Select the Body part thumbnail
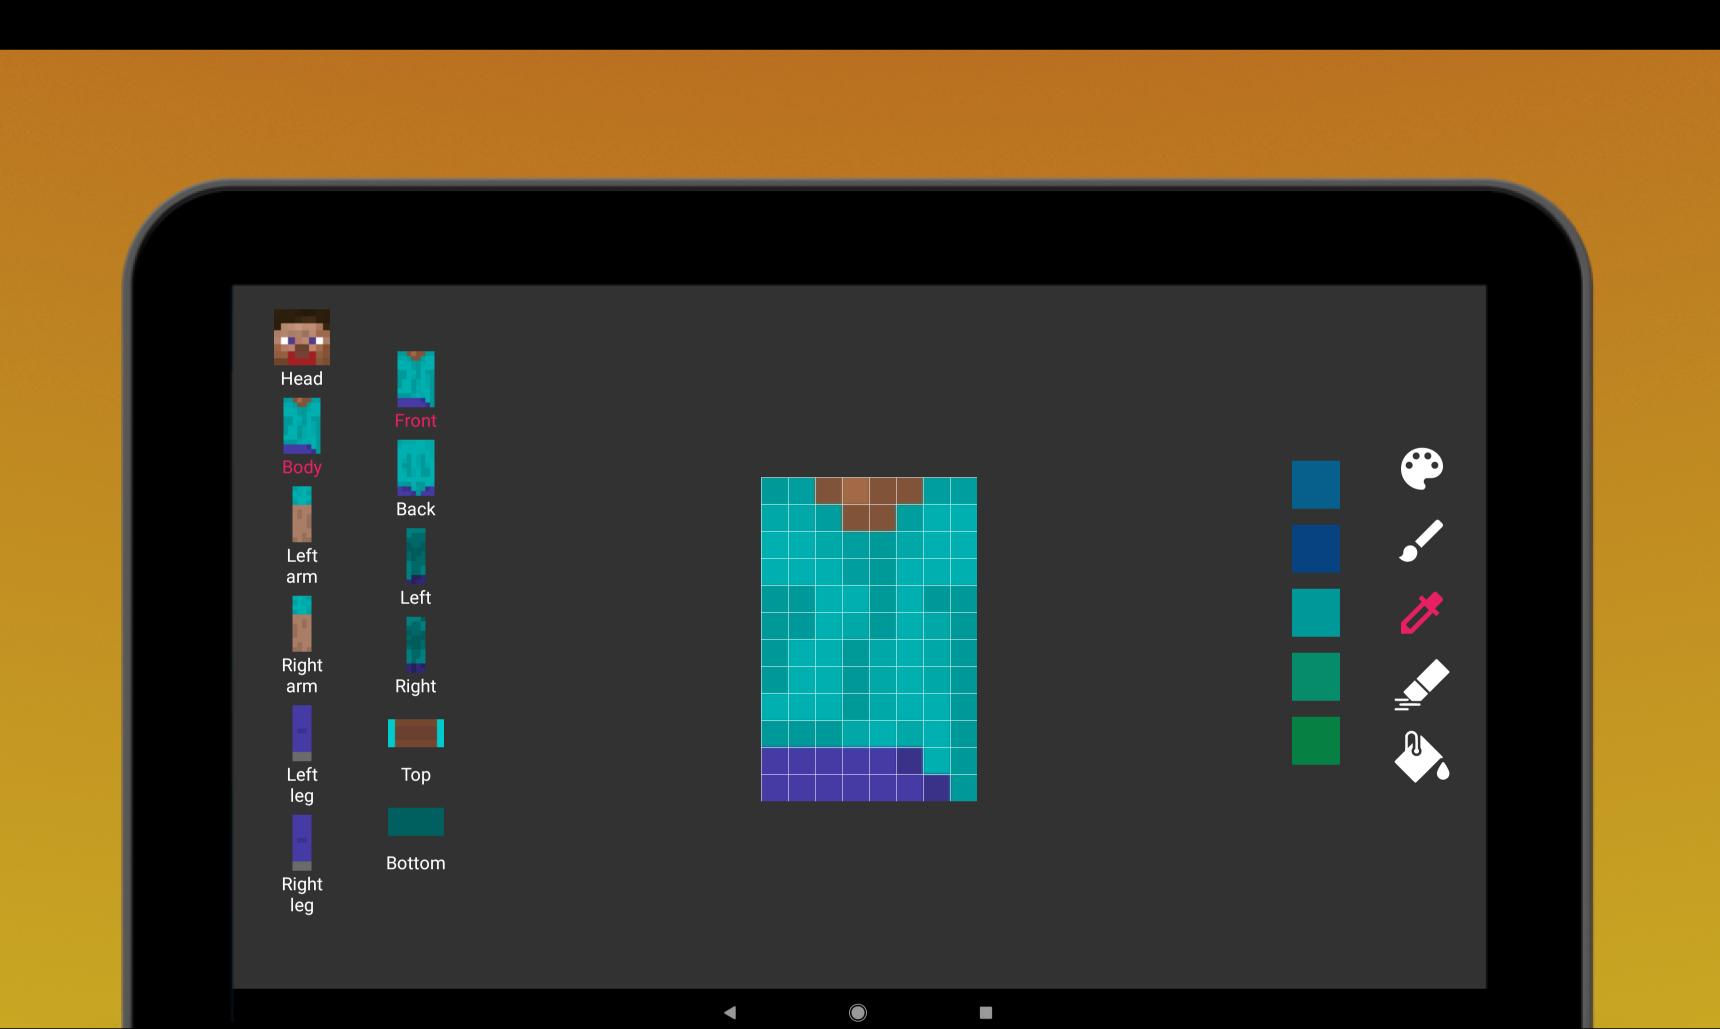1720x1029 pixels. coord(301,426)
